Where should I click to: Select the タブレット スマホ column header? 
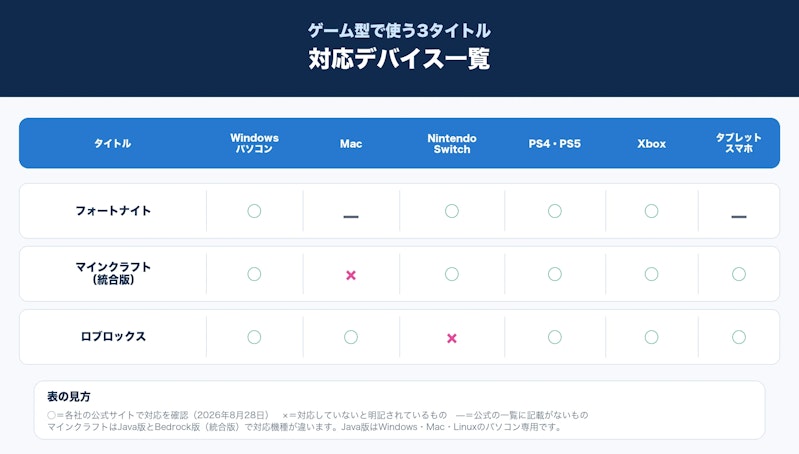[x=739, y=143]
